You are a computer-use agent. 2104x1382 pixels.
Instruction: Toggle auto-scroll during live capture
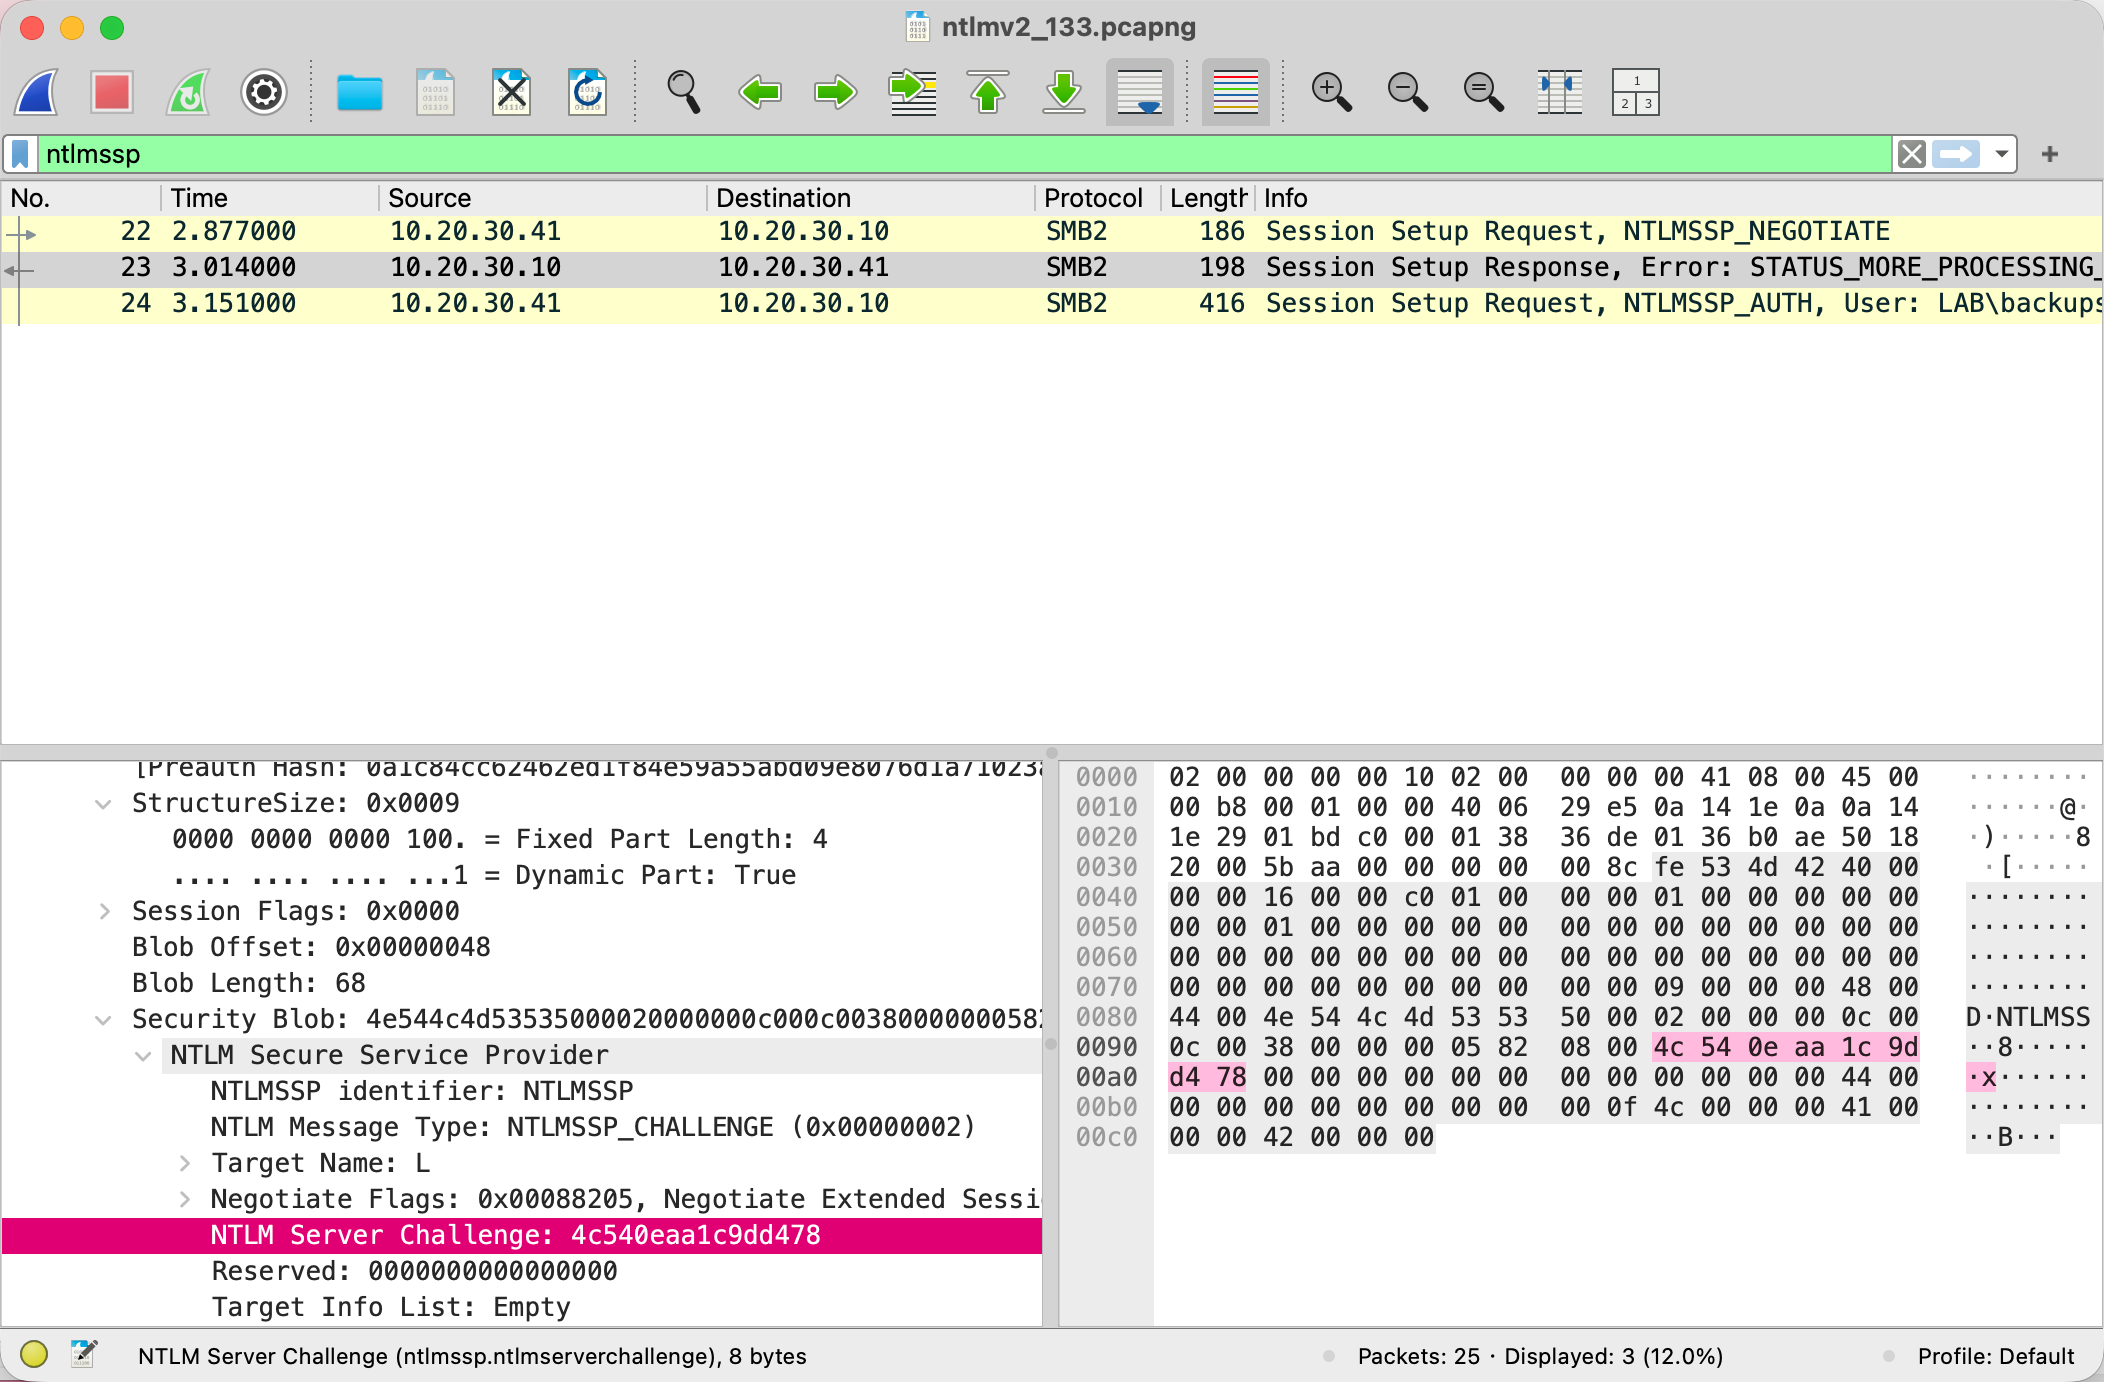click(1140, 92)
